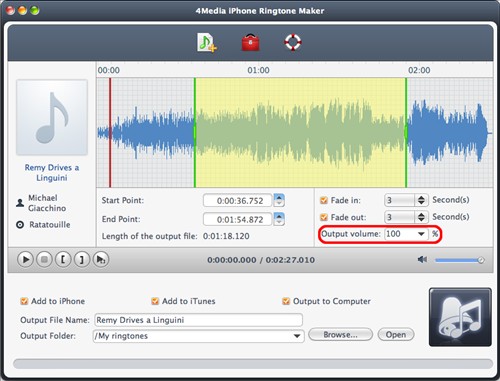Click the playback time 0:00:00.000 / 0:02:27.010

pos(261,260)
